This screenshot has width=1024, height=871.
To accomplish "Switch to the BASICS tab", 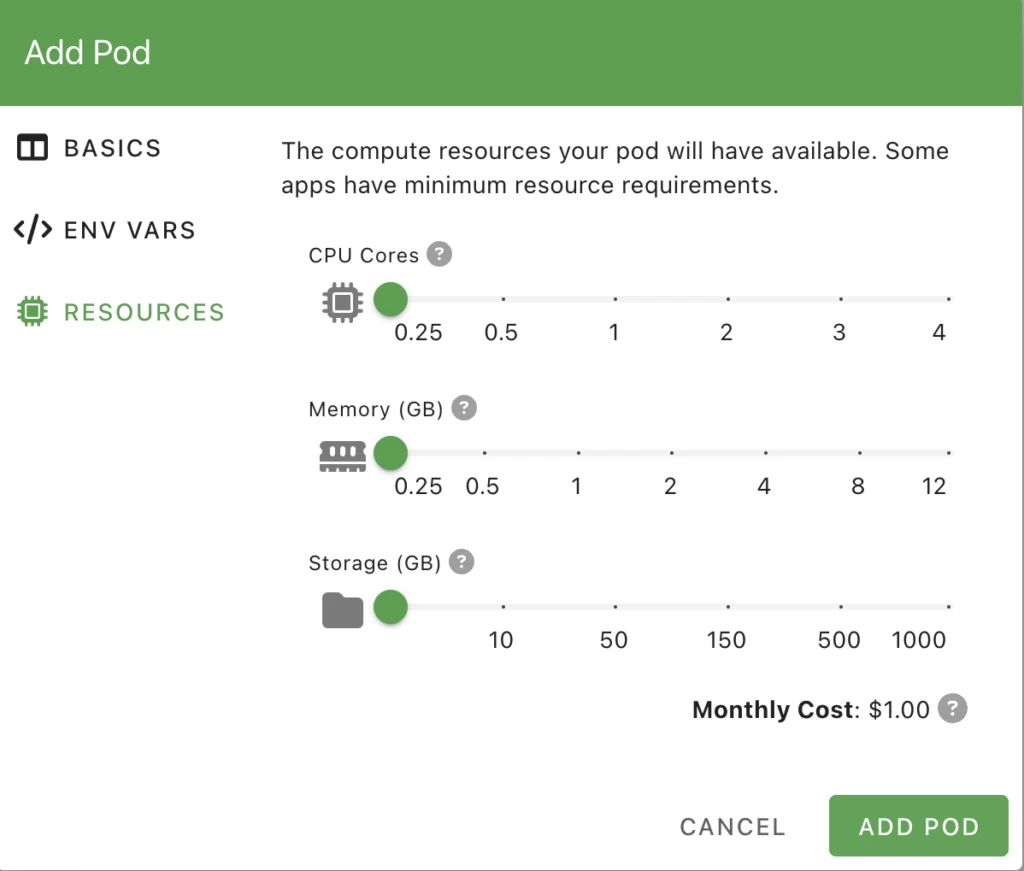I will pyautogui.click(x=112, y=149).
